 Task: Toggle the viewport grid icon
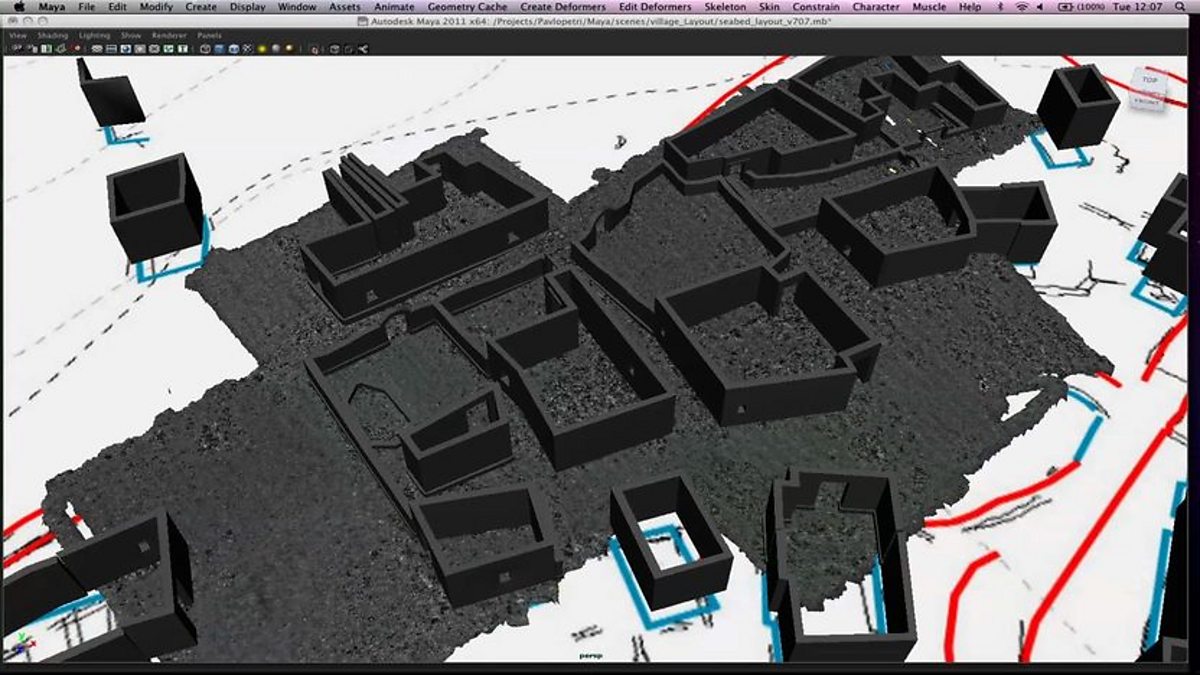click(x=97, y=48)
